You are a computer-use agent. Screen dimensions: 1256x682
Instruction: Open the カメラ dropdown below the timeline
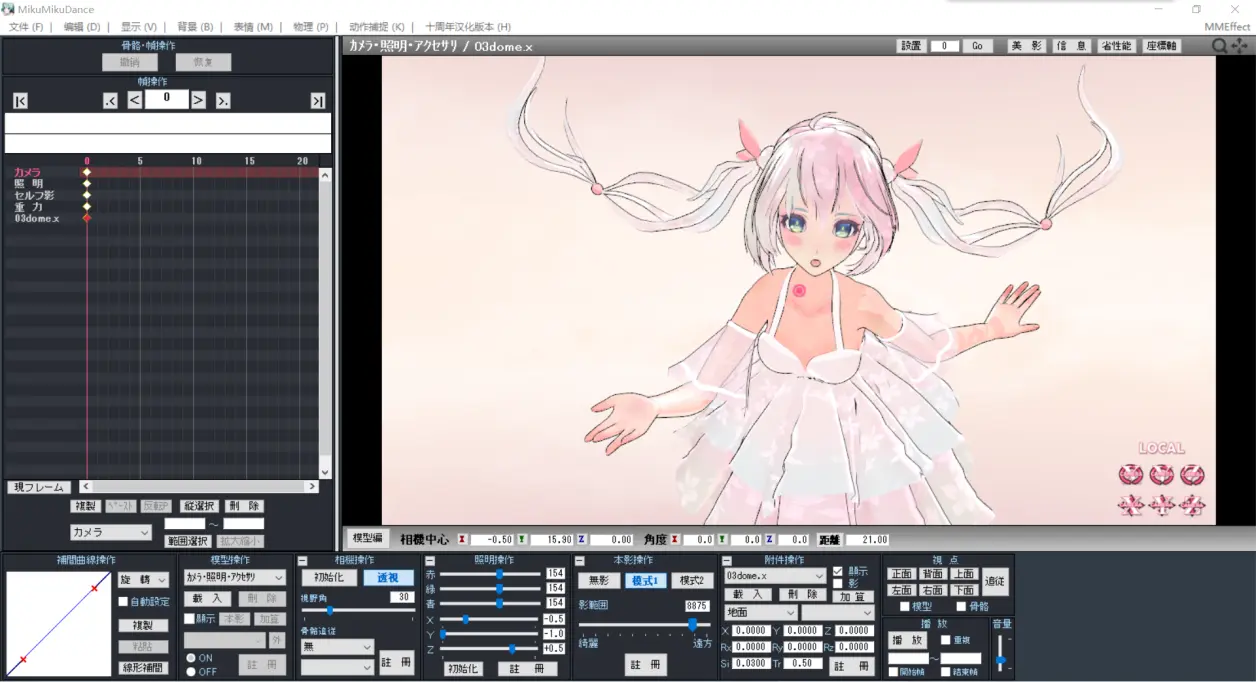click(110, 533)
